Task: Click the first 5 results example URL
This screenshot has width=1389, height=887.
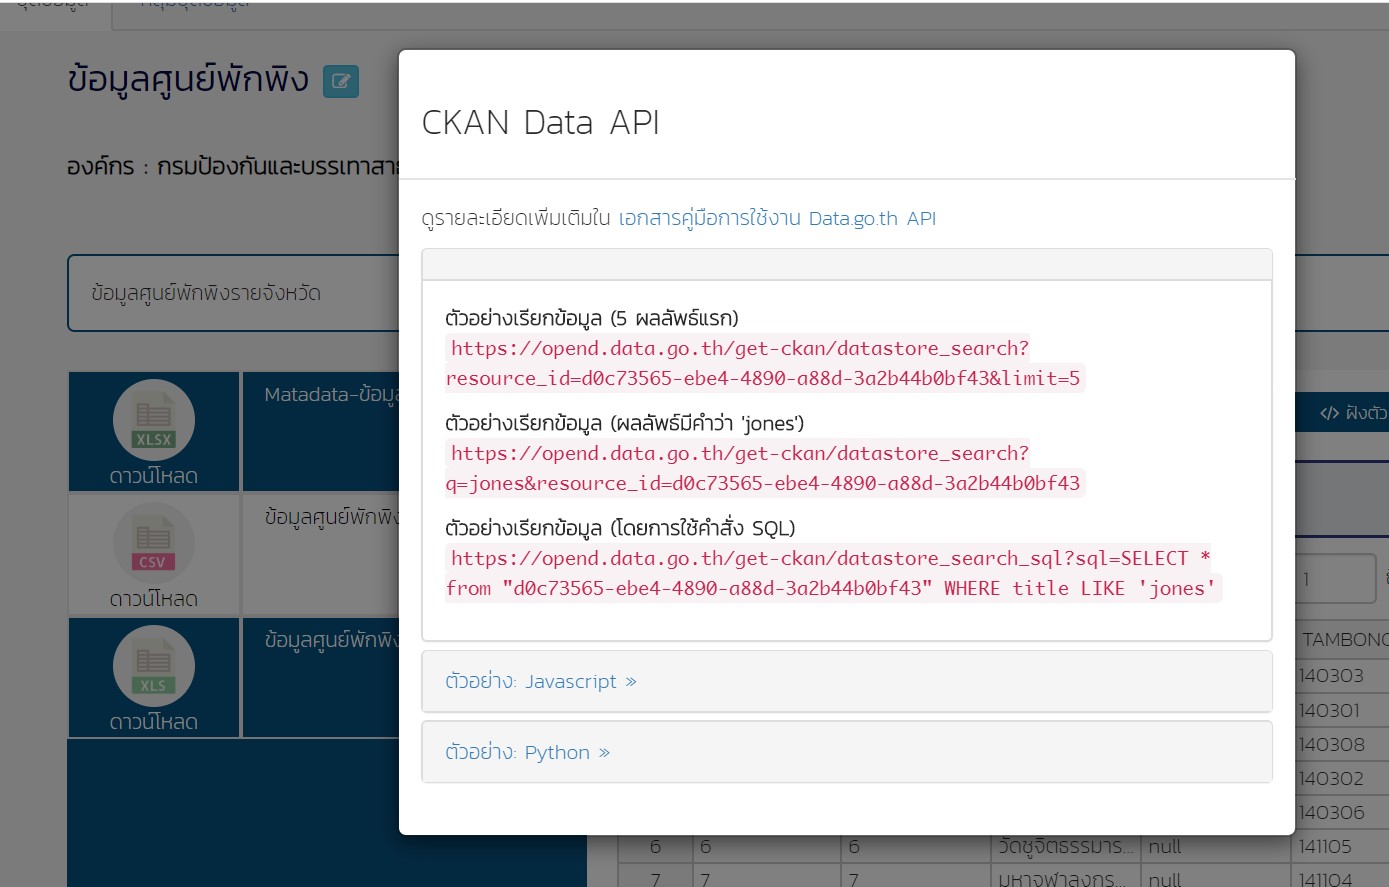Action: tap(765, 363)
